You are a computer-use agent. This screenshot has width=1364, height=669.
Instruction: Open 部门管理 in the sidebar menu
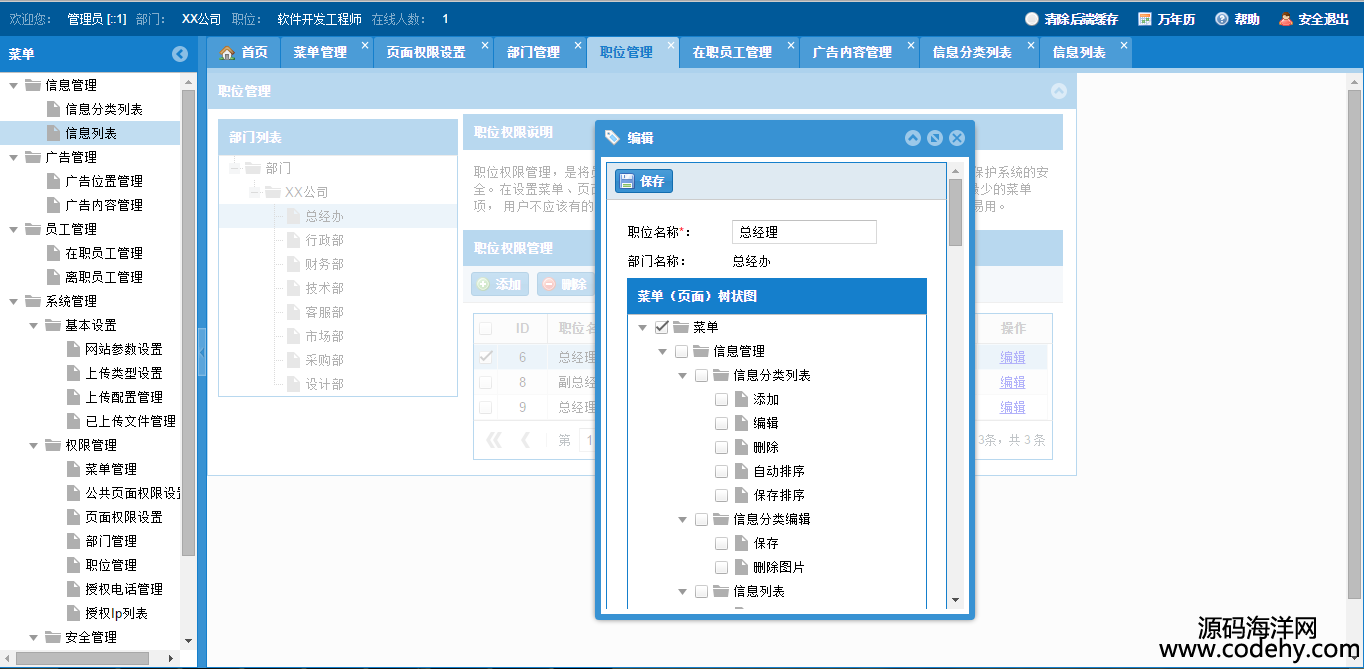111,541
